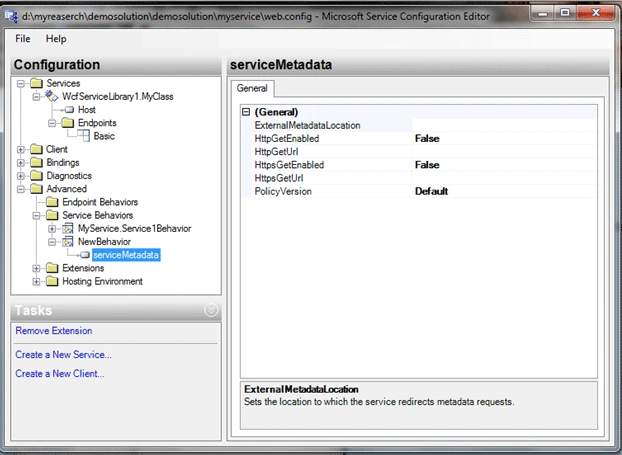Click the application icon in title bar
Screen dimensions: 622x455
(x=11, y=16)
